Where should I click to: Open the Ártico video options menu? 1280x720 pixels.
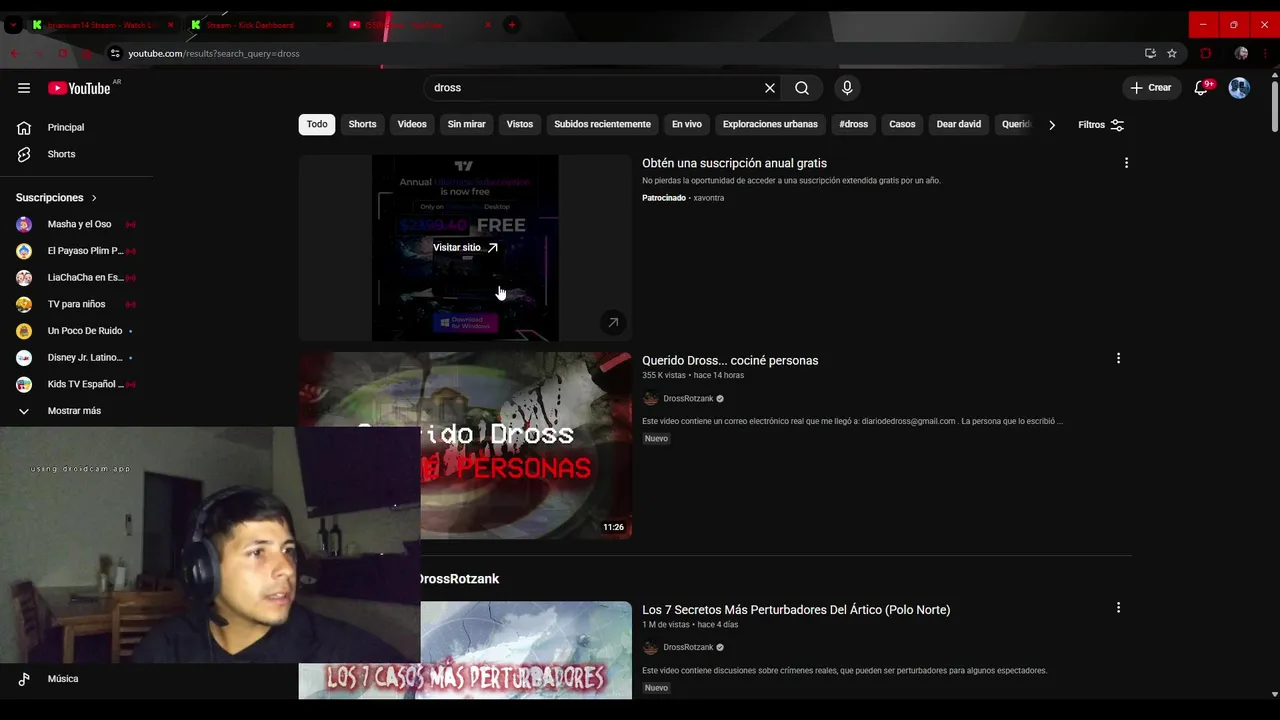1118,607
